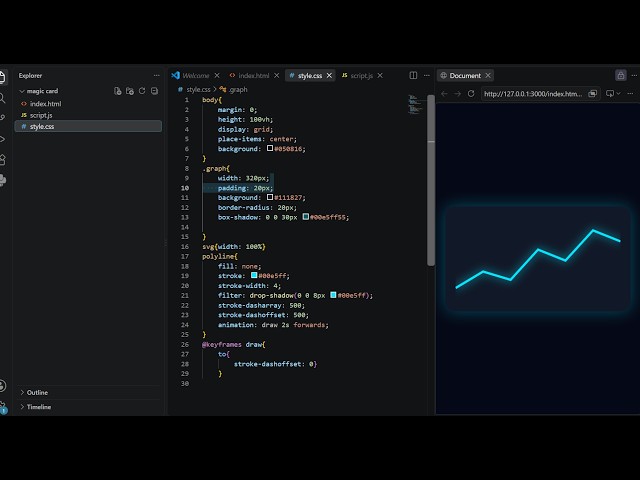The image size is (640, 480).
Task: Open the Python icon in activity bar
Action: click(2, 180)
